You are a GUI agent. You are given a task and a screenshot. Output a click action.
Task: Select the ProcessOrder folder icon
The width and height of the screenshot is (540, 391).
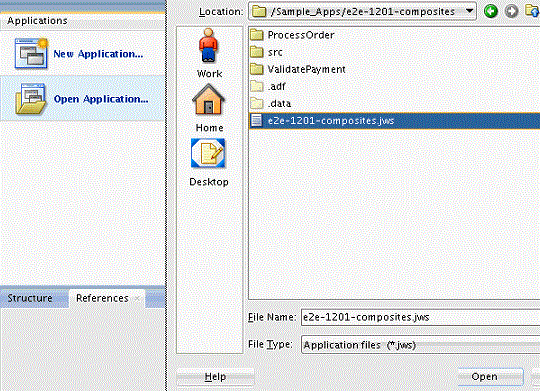click(x=257, y=35)
